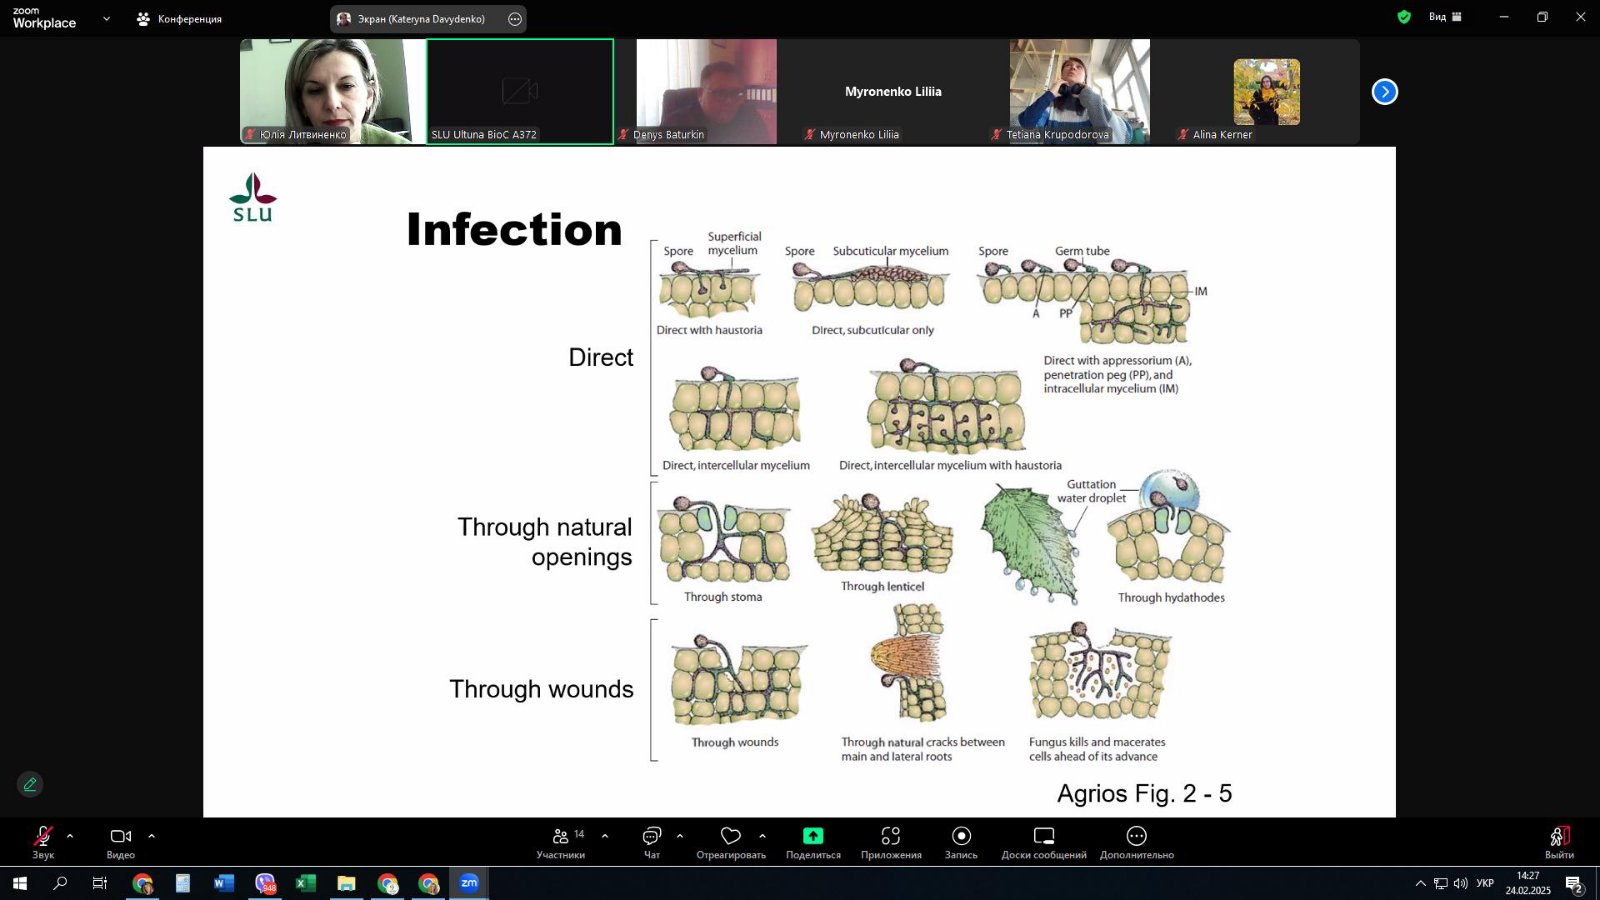Open options on Экран (Kateryna Davydenko) share indicator
1600x900 pixels.
click(x=515, y=19)
